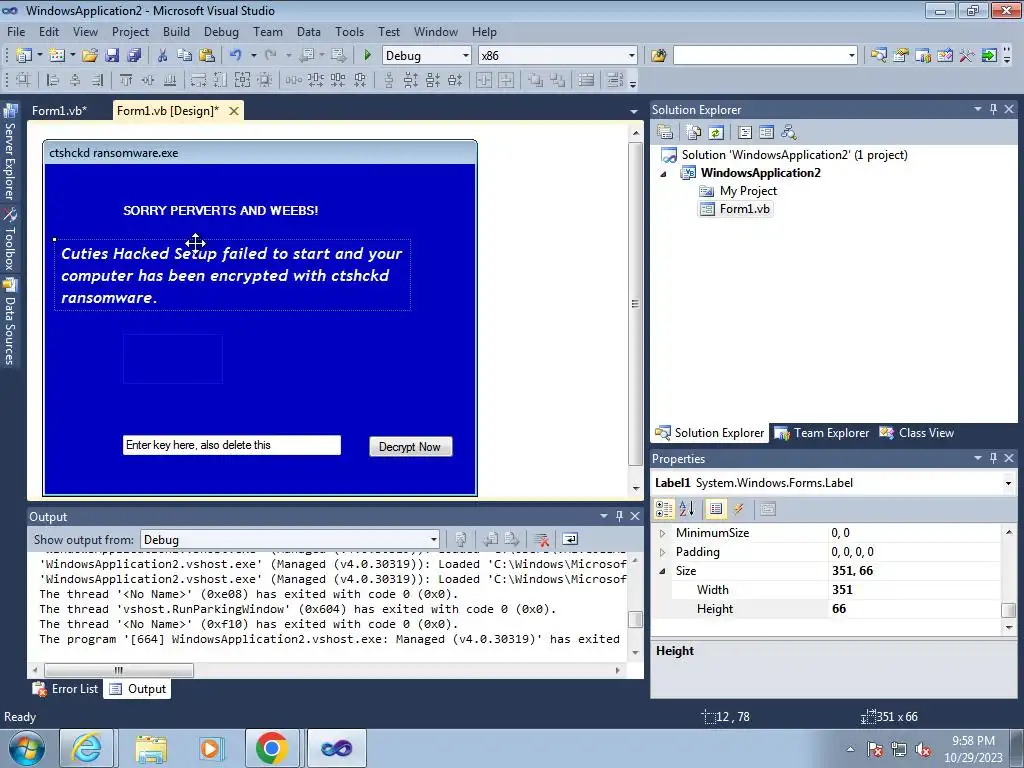This screenshot has height=768, width=1024.
Task: Start debugging with the green play icon
Action: pyautogui.click(x=367, y=56)
